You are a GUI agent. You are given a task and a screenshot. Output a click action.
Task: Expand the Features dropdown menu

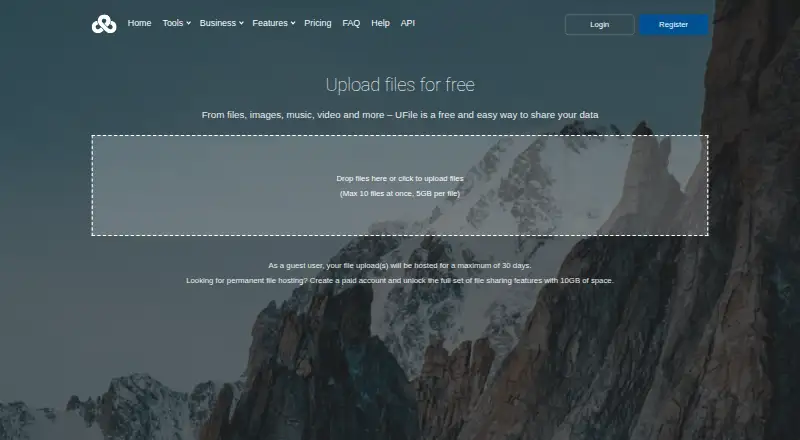pos(273,23)
